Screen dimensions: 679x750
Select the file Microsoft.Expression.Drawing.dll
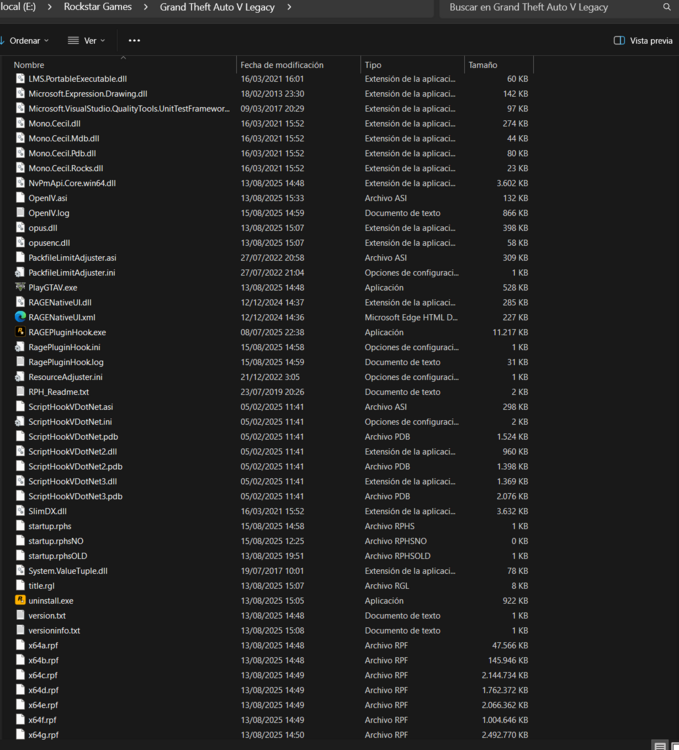[x=88, y=93]
